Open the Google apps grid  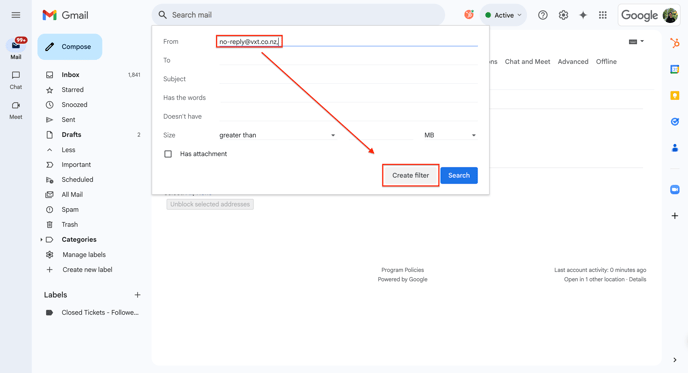click(603, 15)
